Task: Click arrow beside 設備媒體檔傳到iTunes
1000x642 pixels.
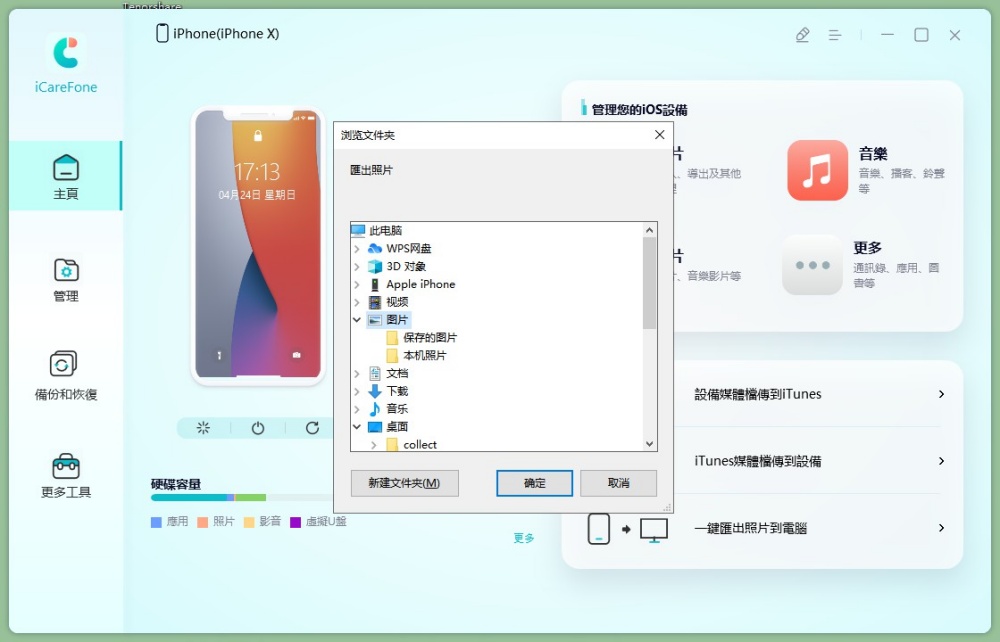Action: [x=941, y=394]
